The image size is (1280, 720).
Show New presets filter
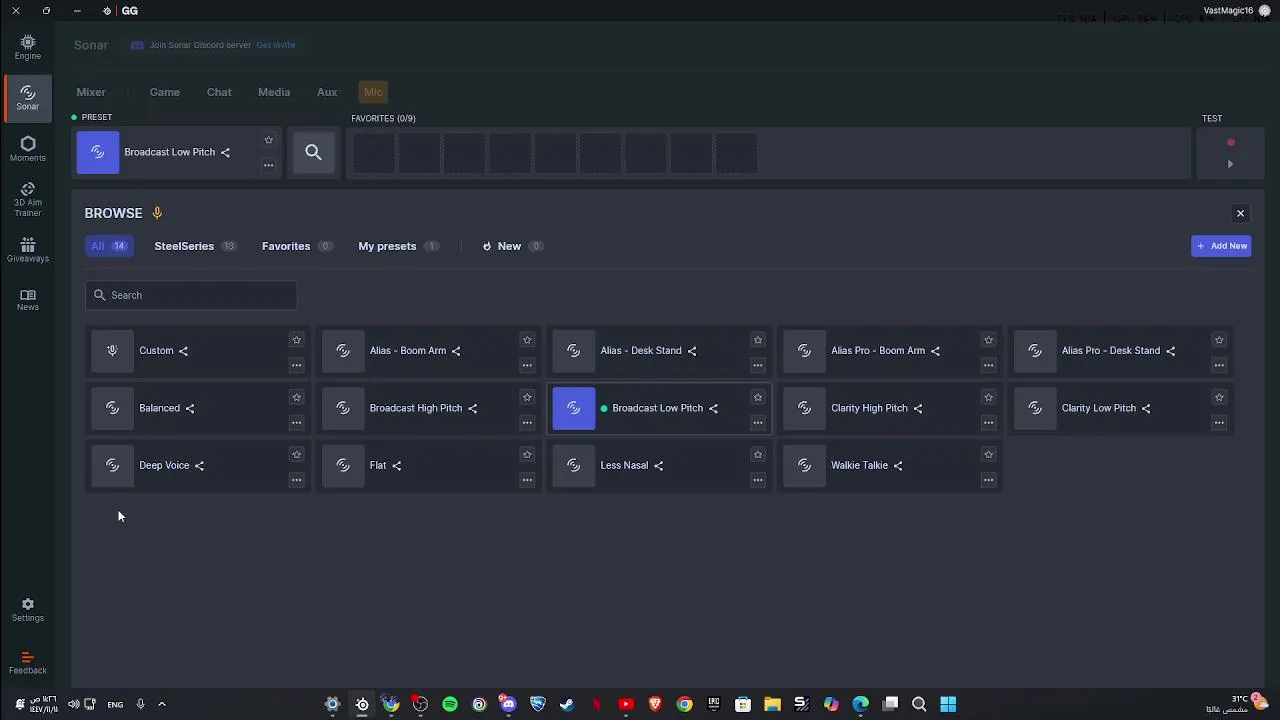pos(512,246)
